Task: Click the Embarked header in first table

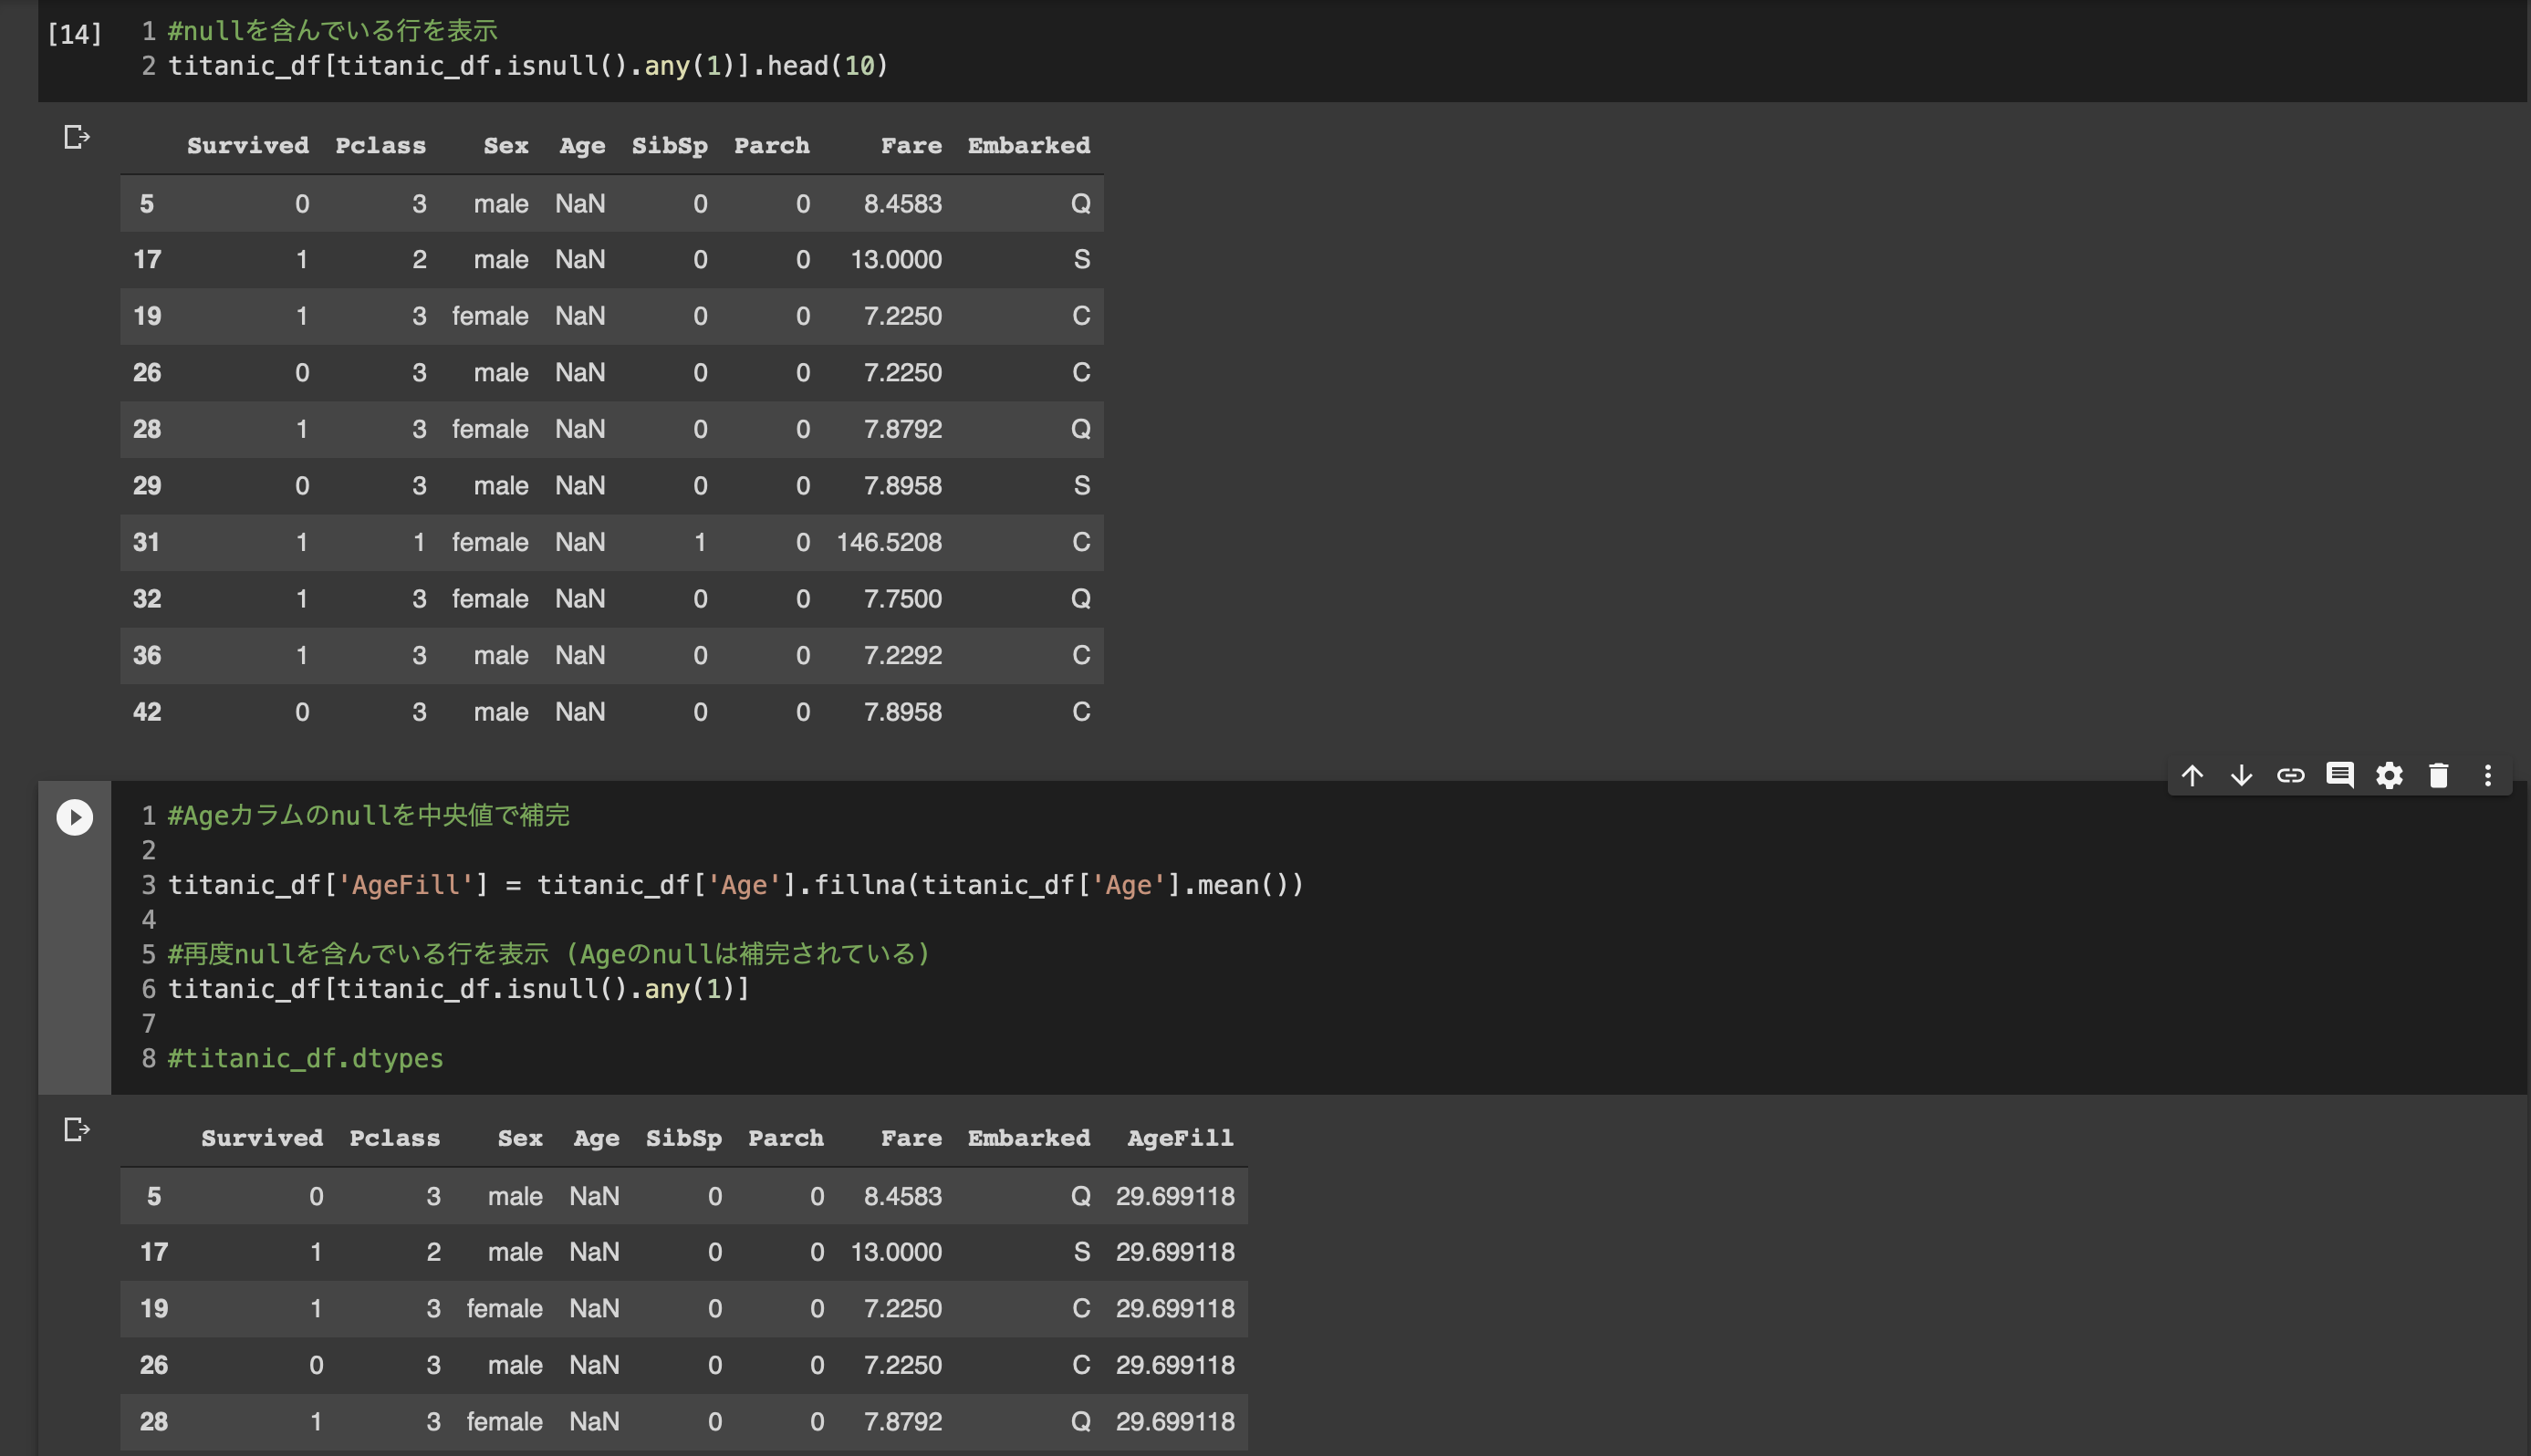Action: pos(1028,145)
